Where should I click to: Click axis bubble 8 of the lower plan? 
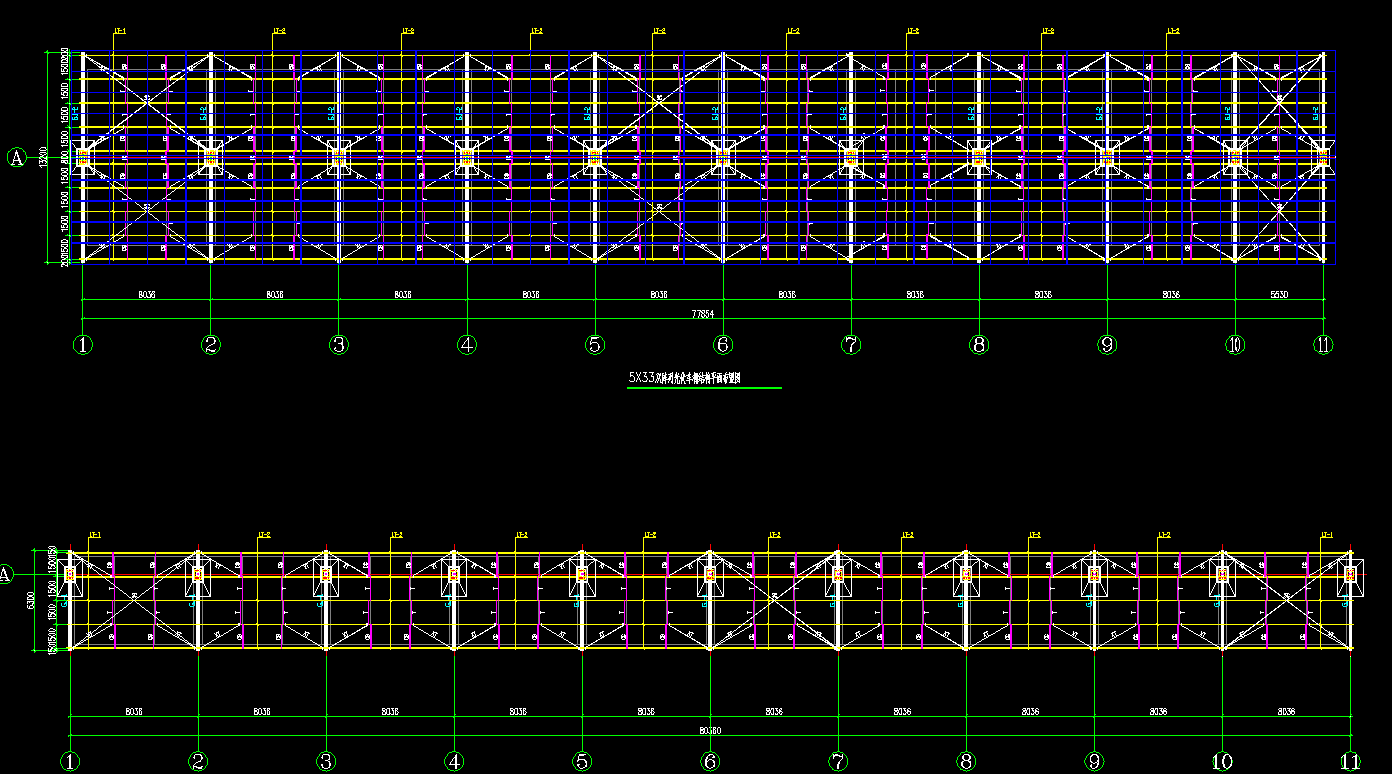966,762
